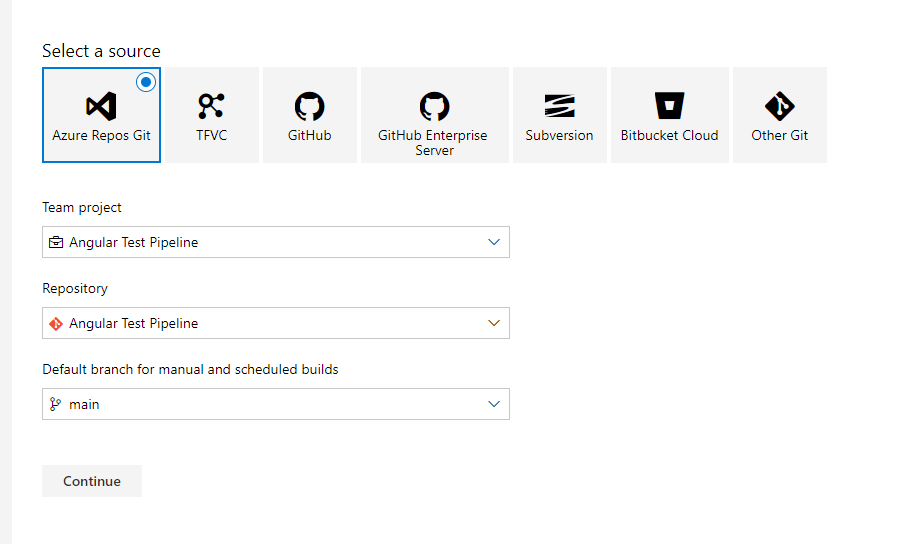This screenshot has height=544, width=903.
Task: Choose the Subversion source icon
Action: (x=559, y=106)
